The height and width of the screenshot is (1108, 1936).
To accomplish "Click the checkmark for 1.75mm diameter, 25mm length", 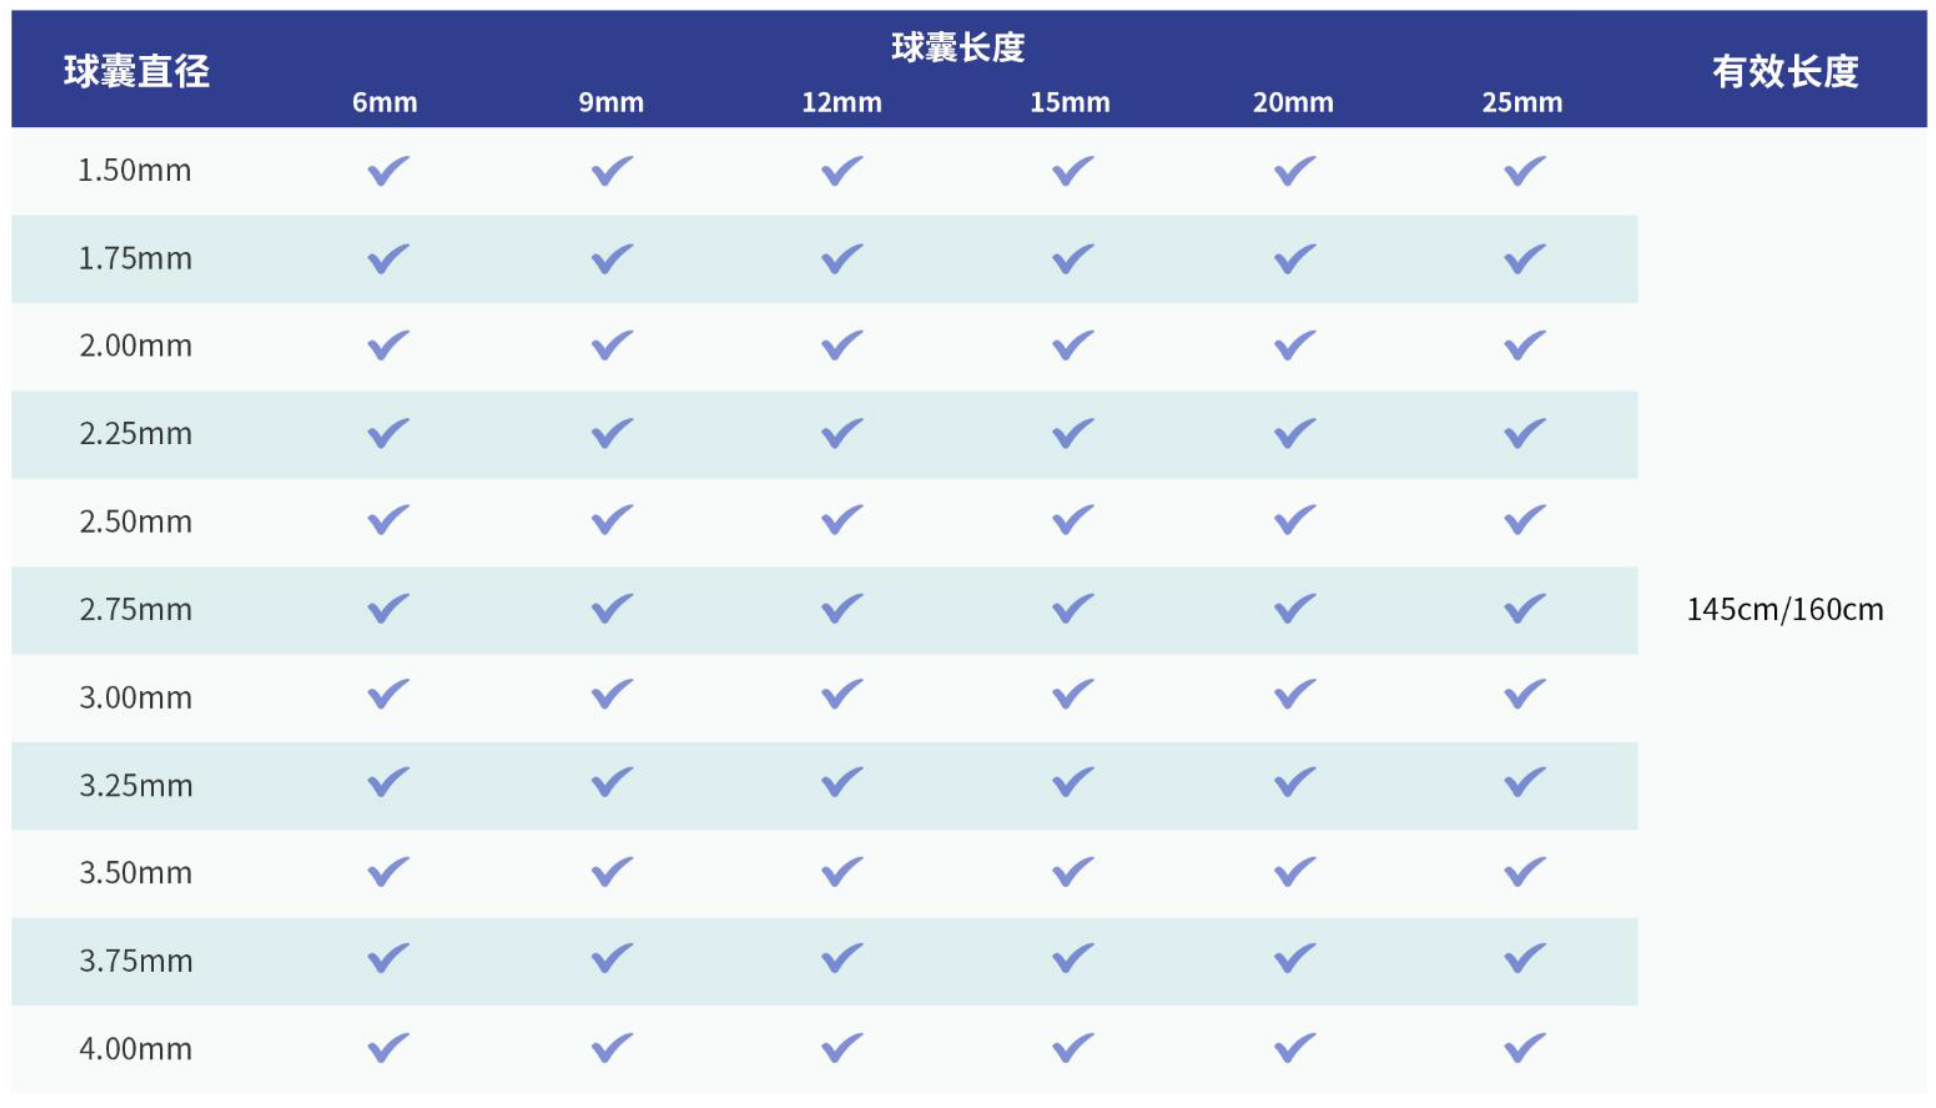I will [x=1524, y=259].
